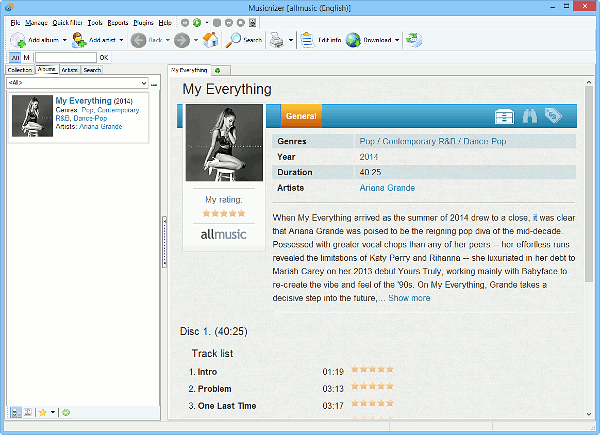This screenshot has width=600, height=435.
Task: Open the Ariana Grande artist link in details
Action: (387, 188)
